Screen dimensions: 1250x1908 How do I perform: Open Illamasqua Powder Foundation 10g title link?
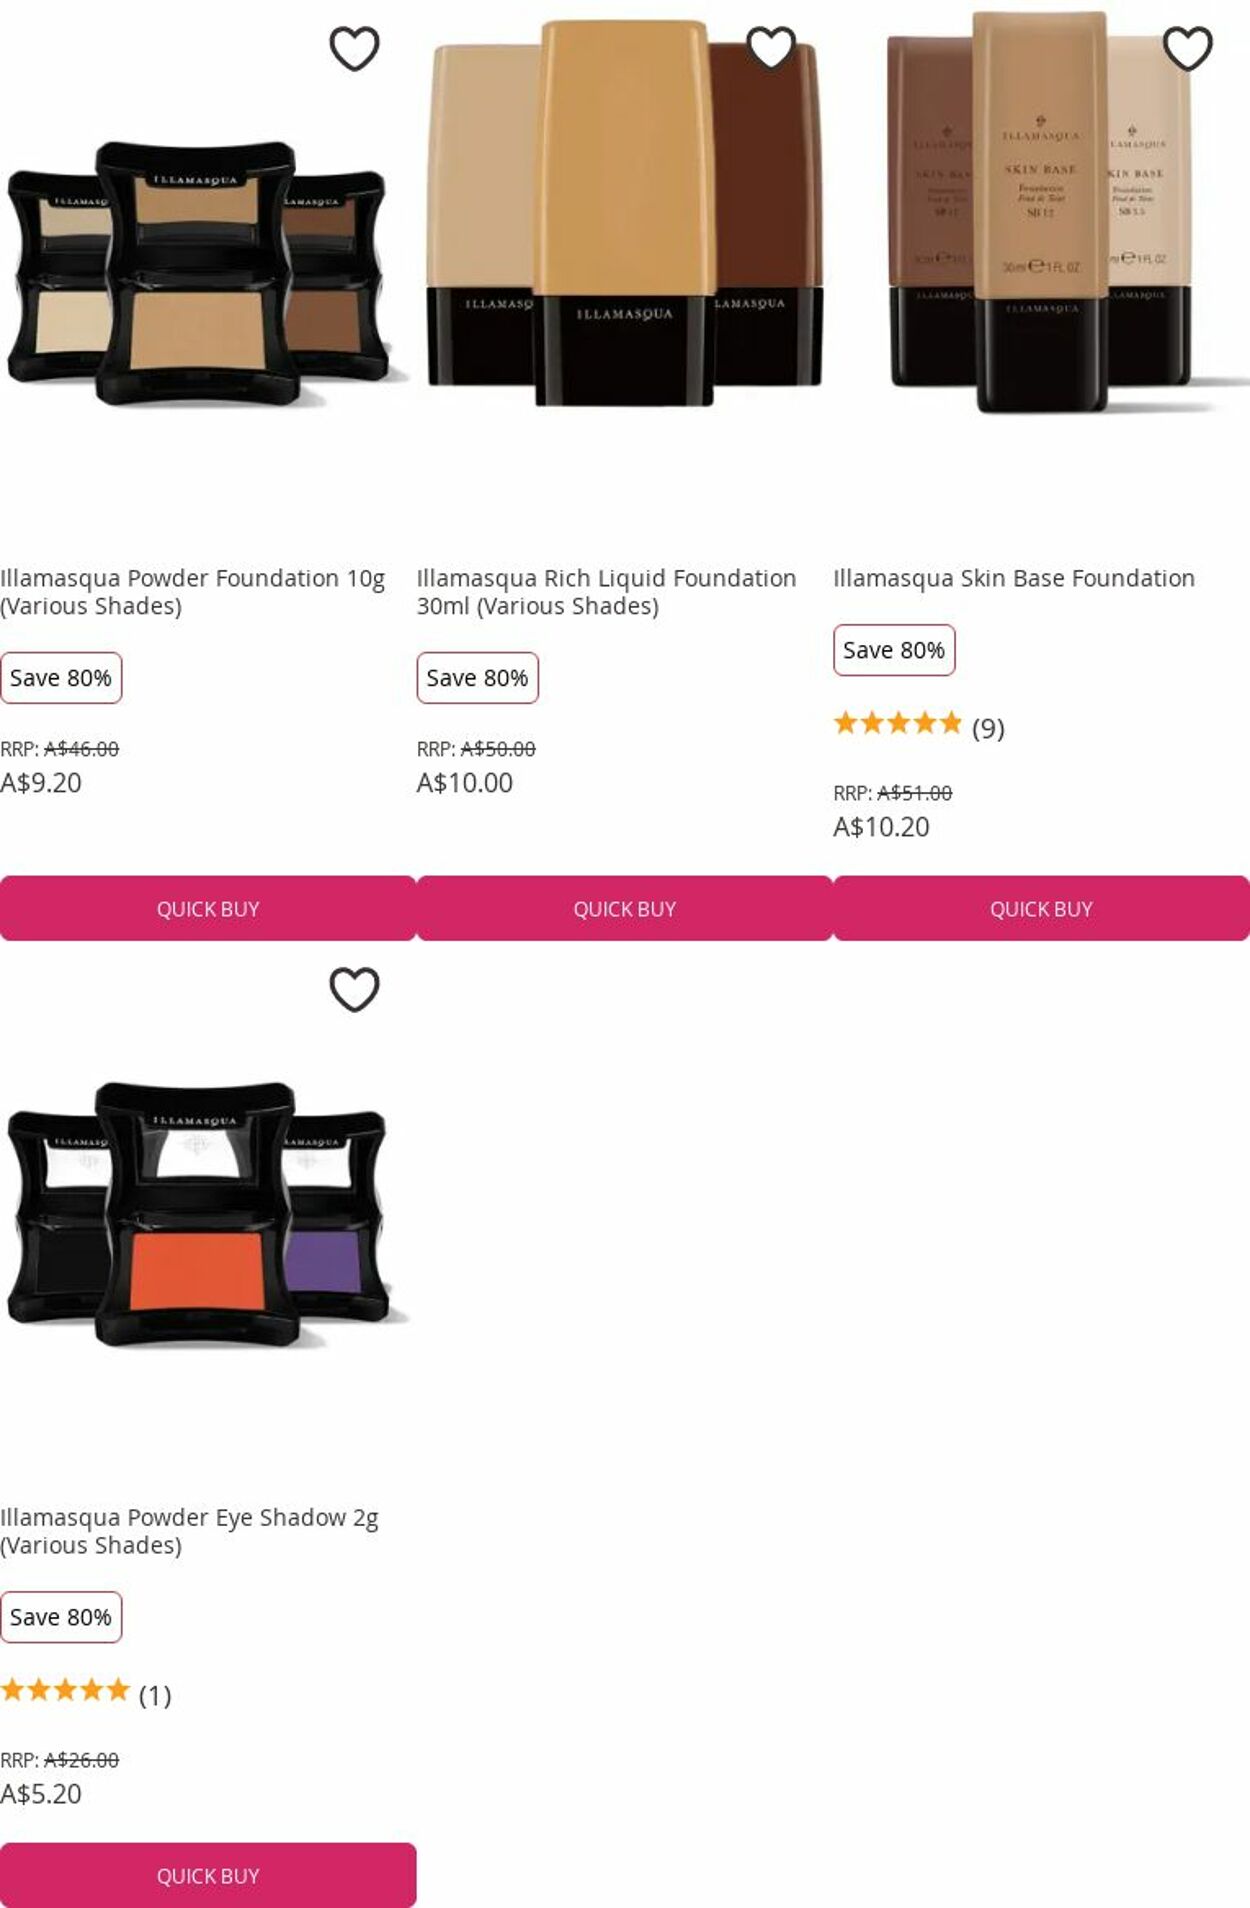pyautogui.click(x=192, y=592)
